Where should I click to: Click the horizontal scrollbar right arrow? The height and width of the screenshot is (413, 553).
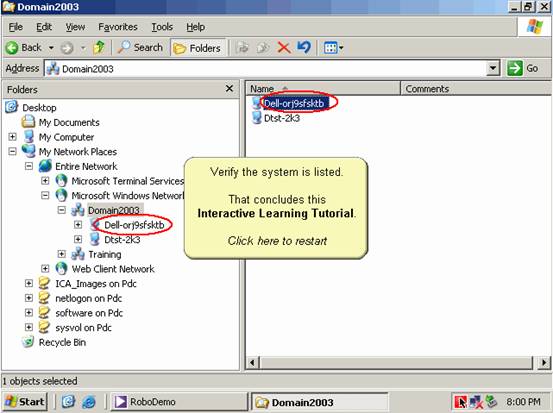tap(543, 363)
